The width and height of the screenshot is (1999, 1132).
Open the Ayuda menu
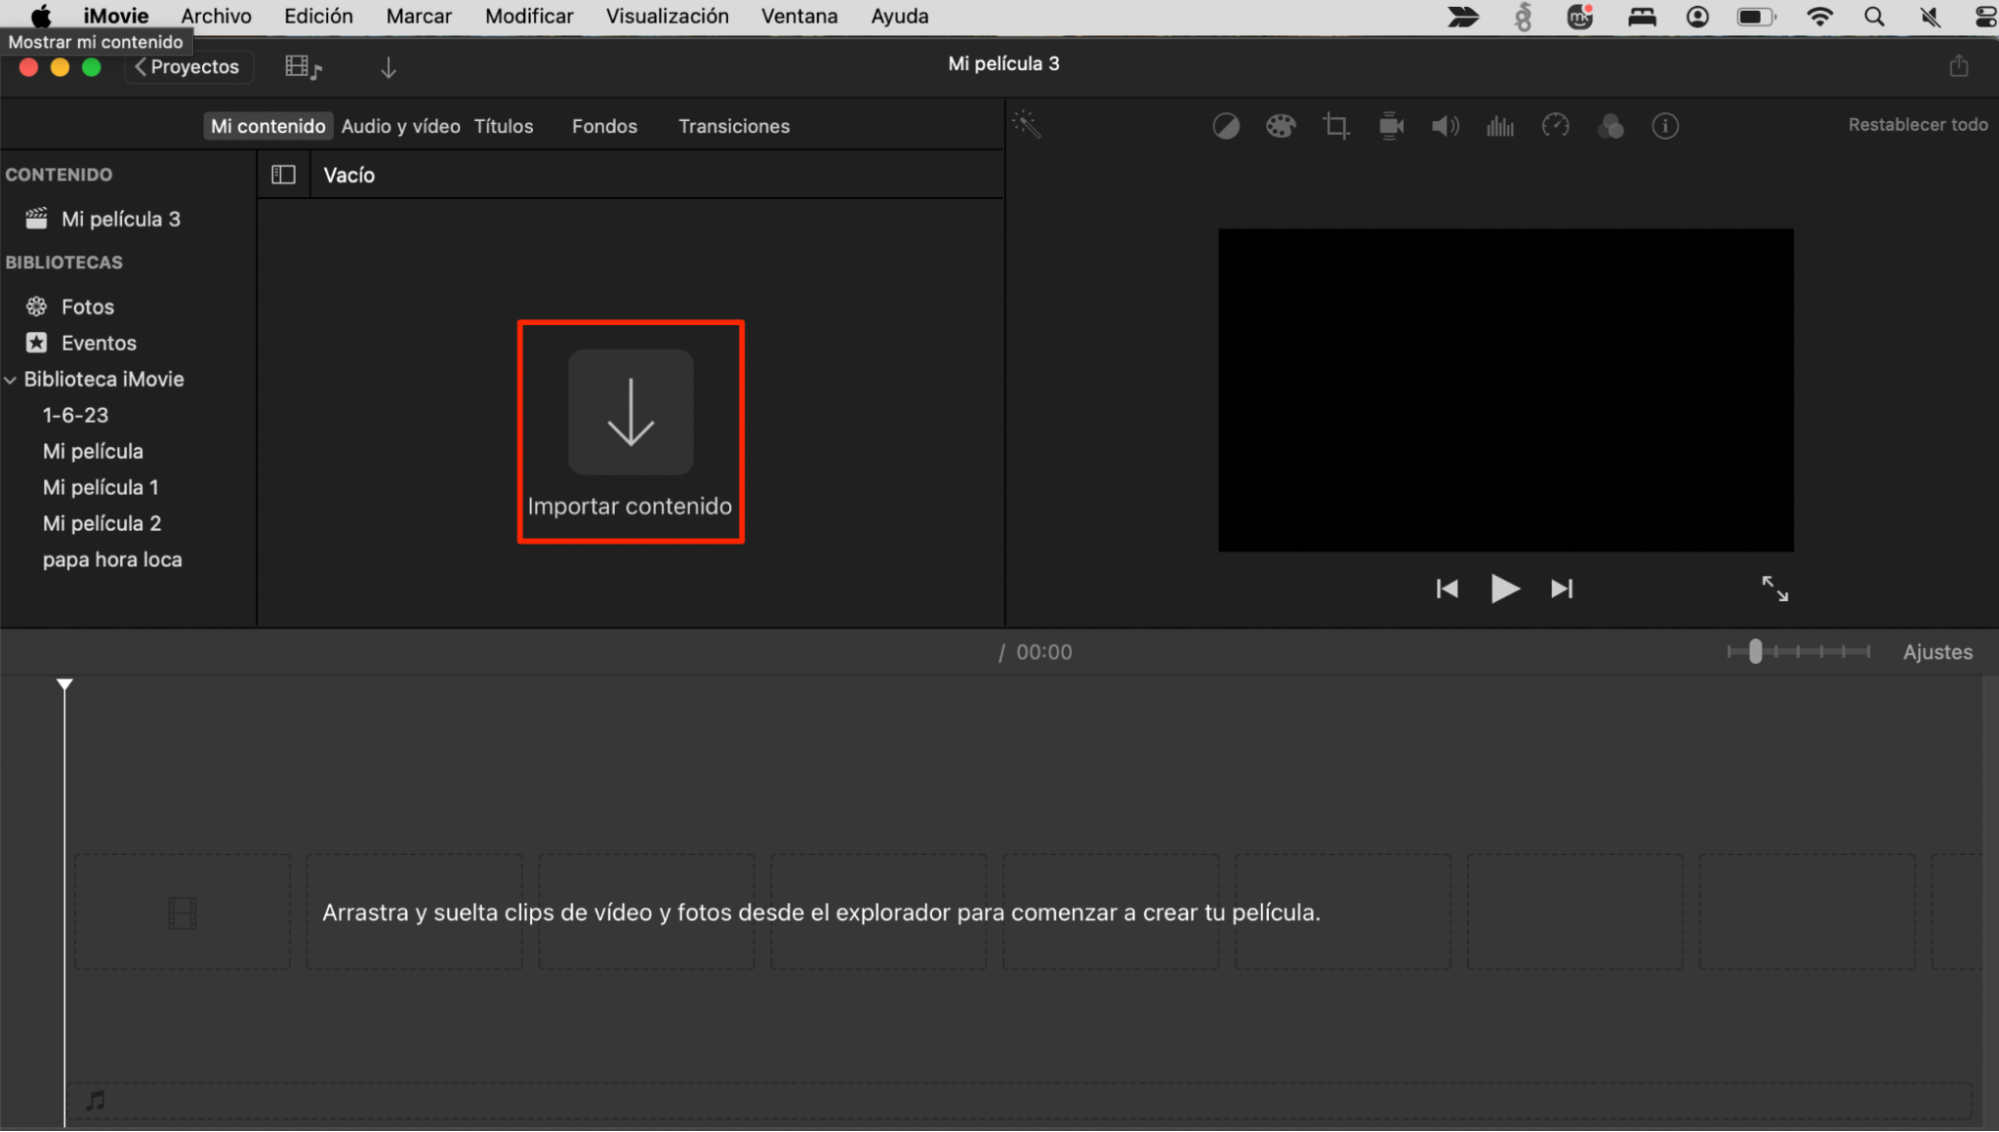coord(899,16)
